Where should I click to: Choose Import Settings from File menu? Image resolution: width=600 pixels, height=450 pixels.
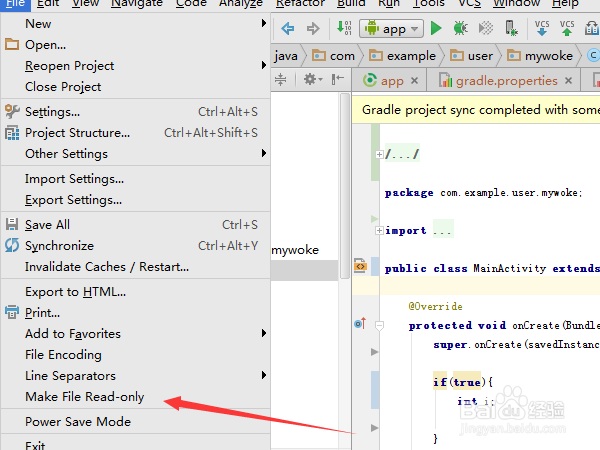click(x=135, y=179)
